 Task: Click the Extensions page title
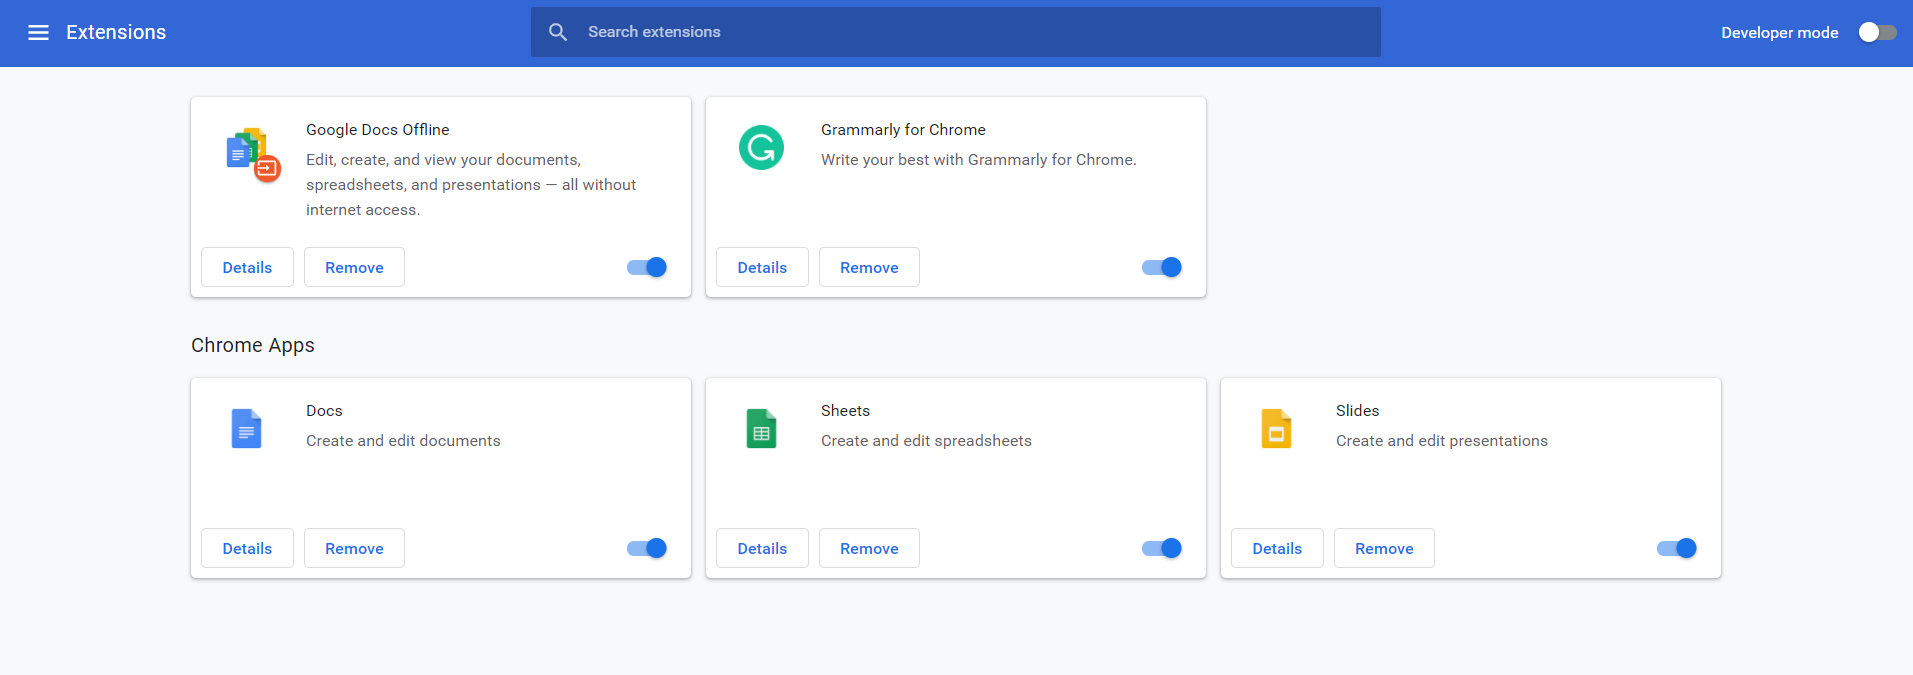point(116,33)
